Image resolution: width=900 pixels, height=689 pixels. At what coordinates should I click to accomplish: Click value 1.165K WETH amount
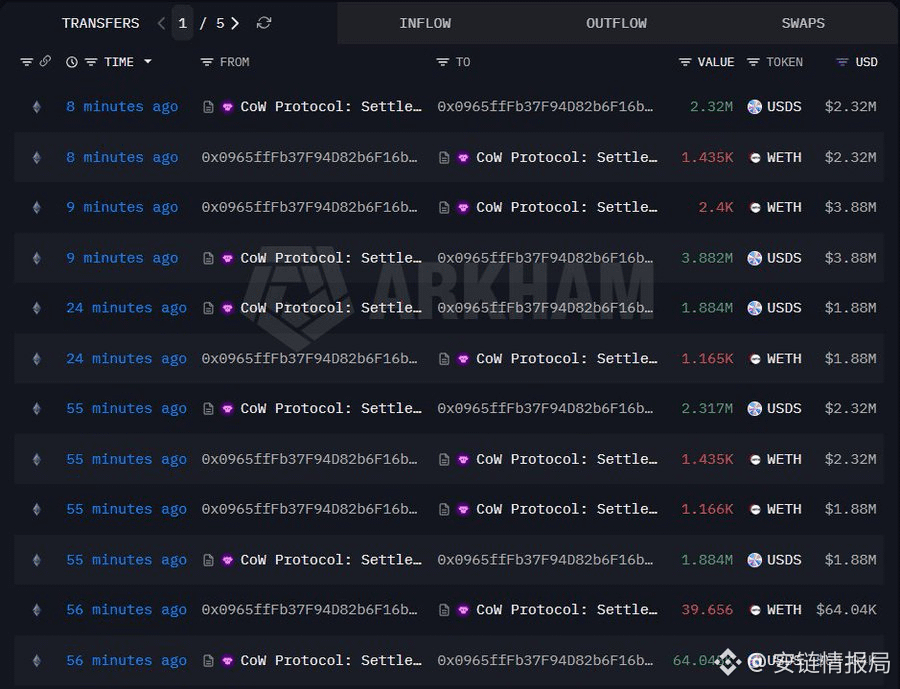[x=707, y=359]
